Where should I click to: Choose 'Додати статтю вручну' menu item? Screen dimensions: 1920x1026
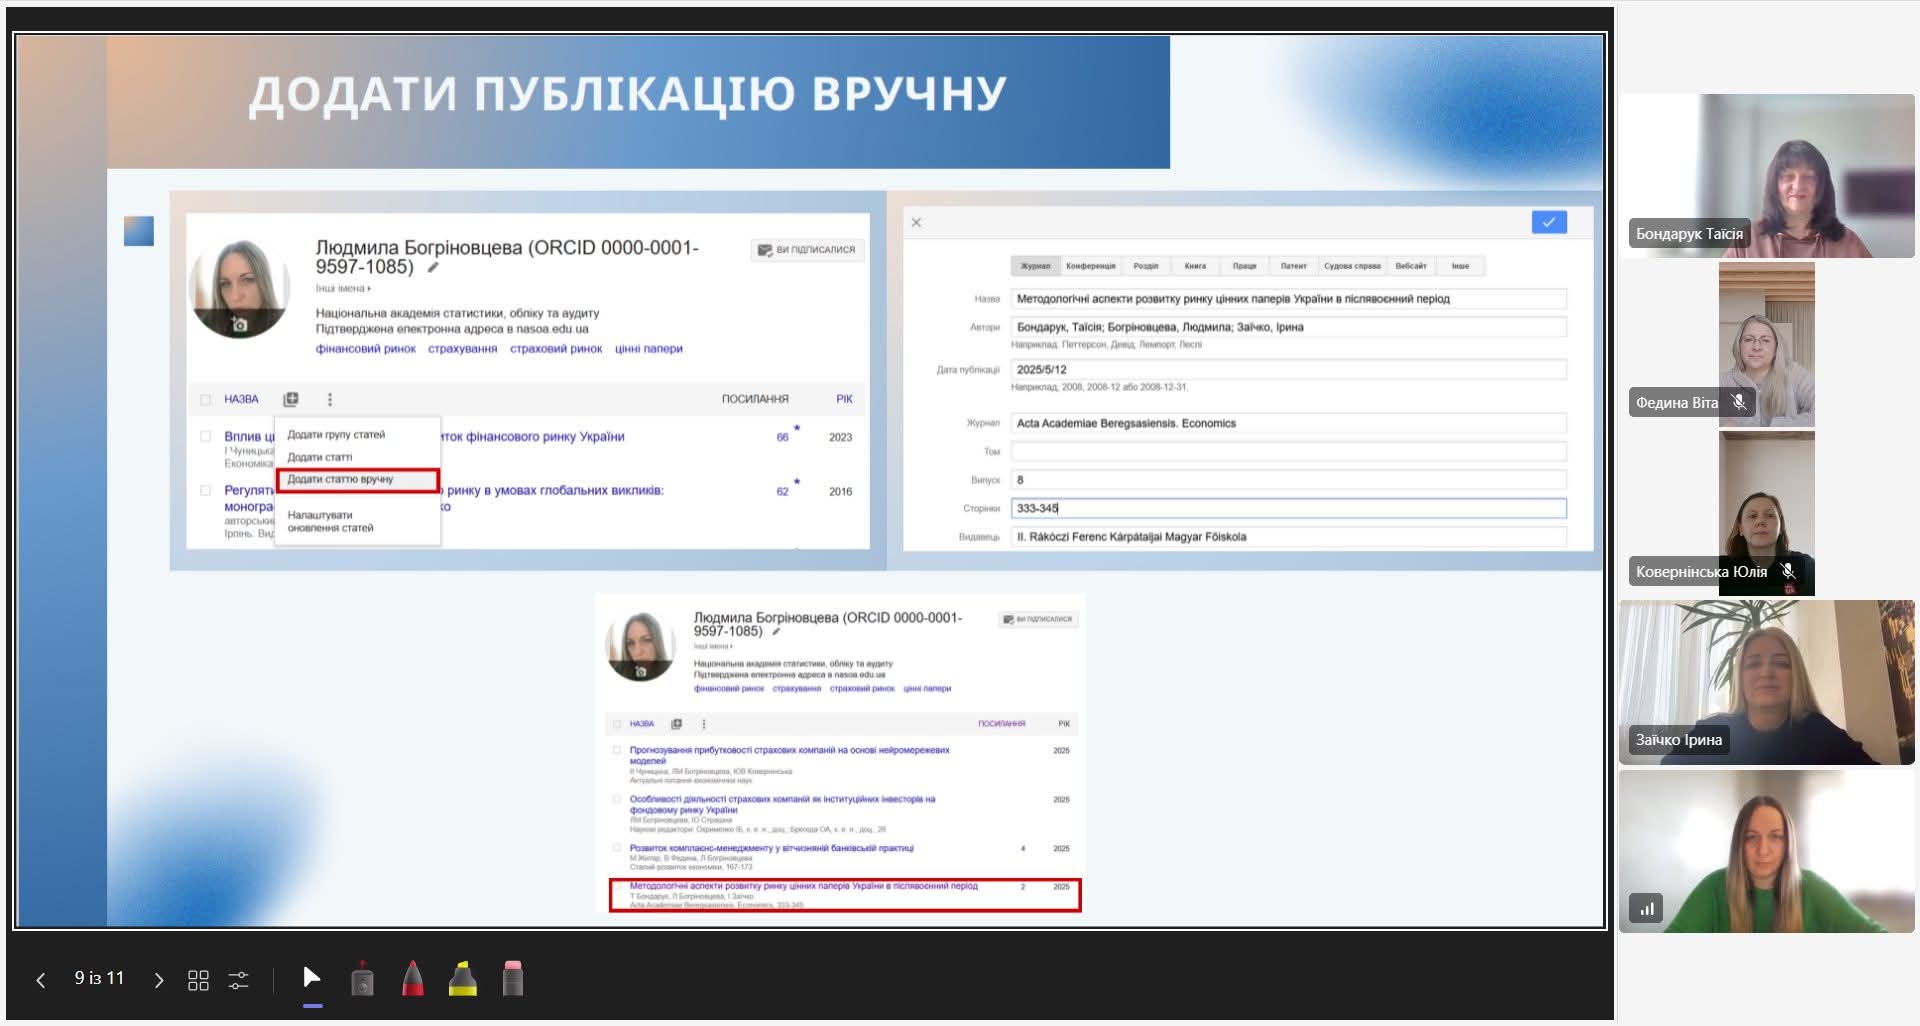coord(340,480)
